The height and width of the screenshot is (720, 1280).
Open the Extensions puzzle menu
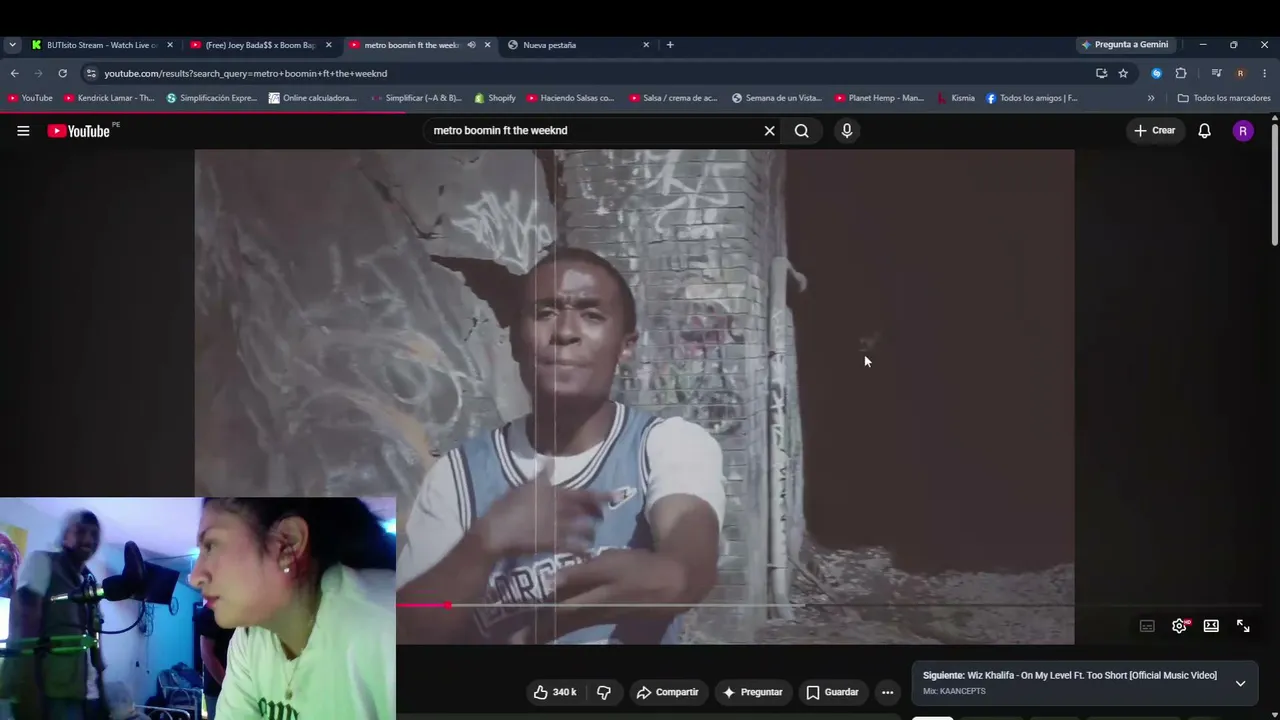tap(1181, 73)
